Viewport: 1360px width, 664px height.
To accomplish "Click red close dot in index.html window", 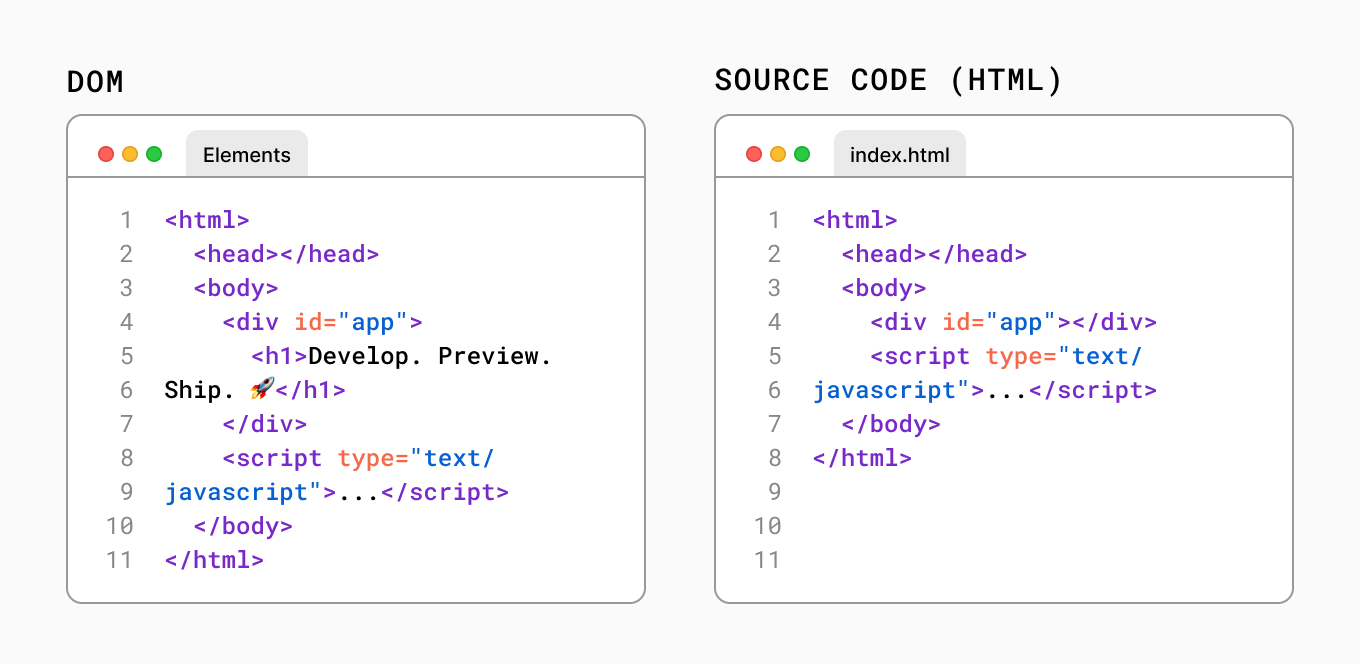I will point(754,154).
